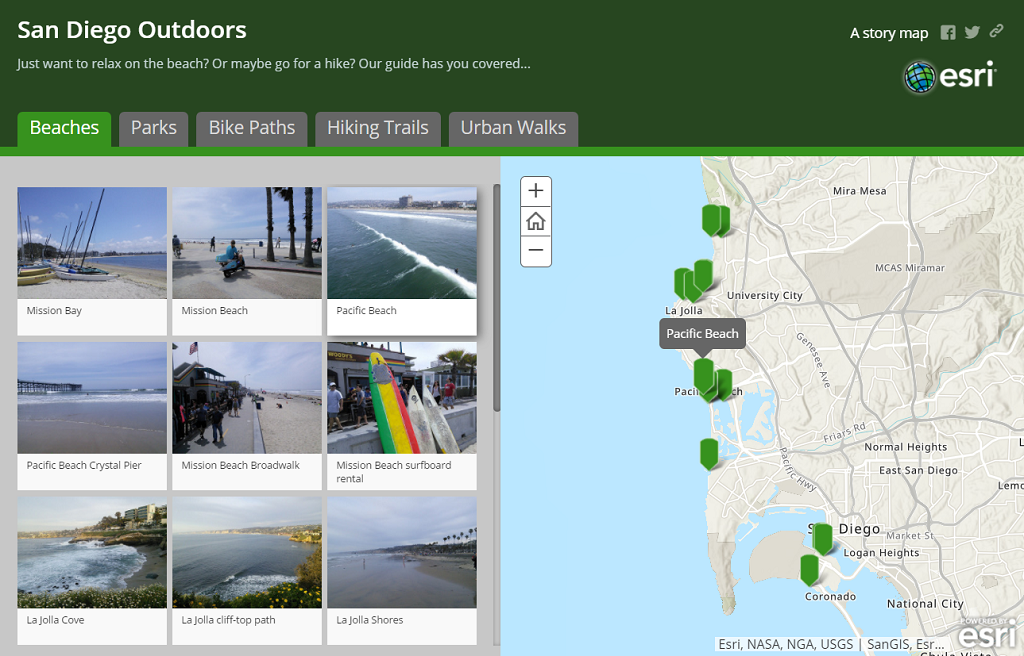
Task: Click the Pacific Beach map tooltip
Action: [702, 333]
